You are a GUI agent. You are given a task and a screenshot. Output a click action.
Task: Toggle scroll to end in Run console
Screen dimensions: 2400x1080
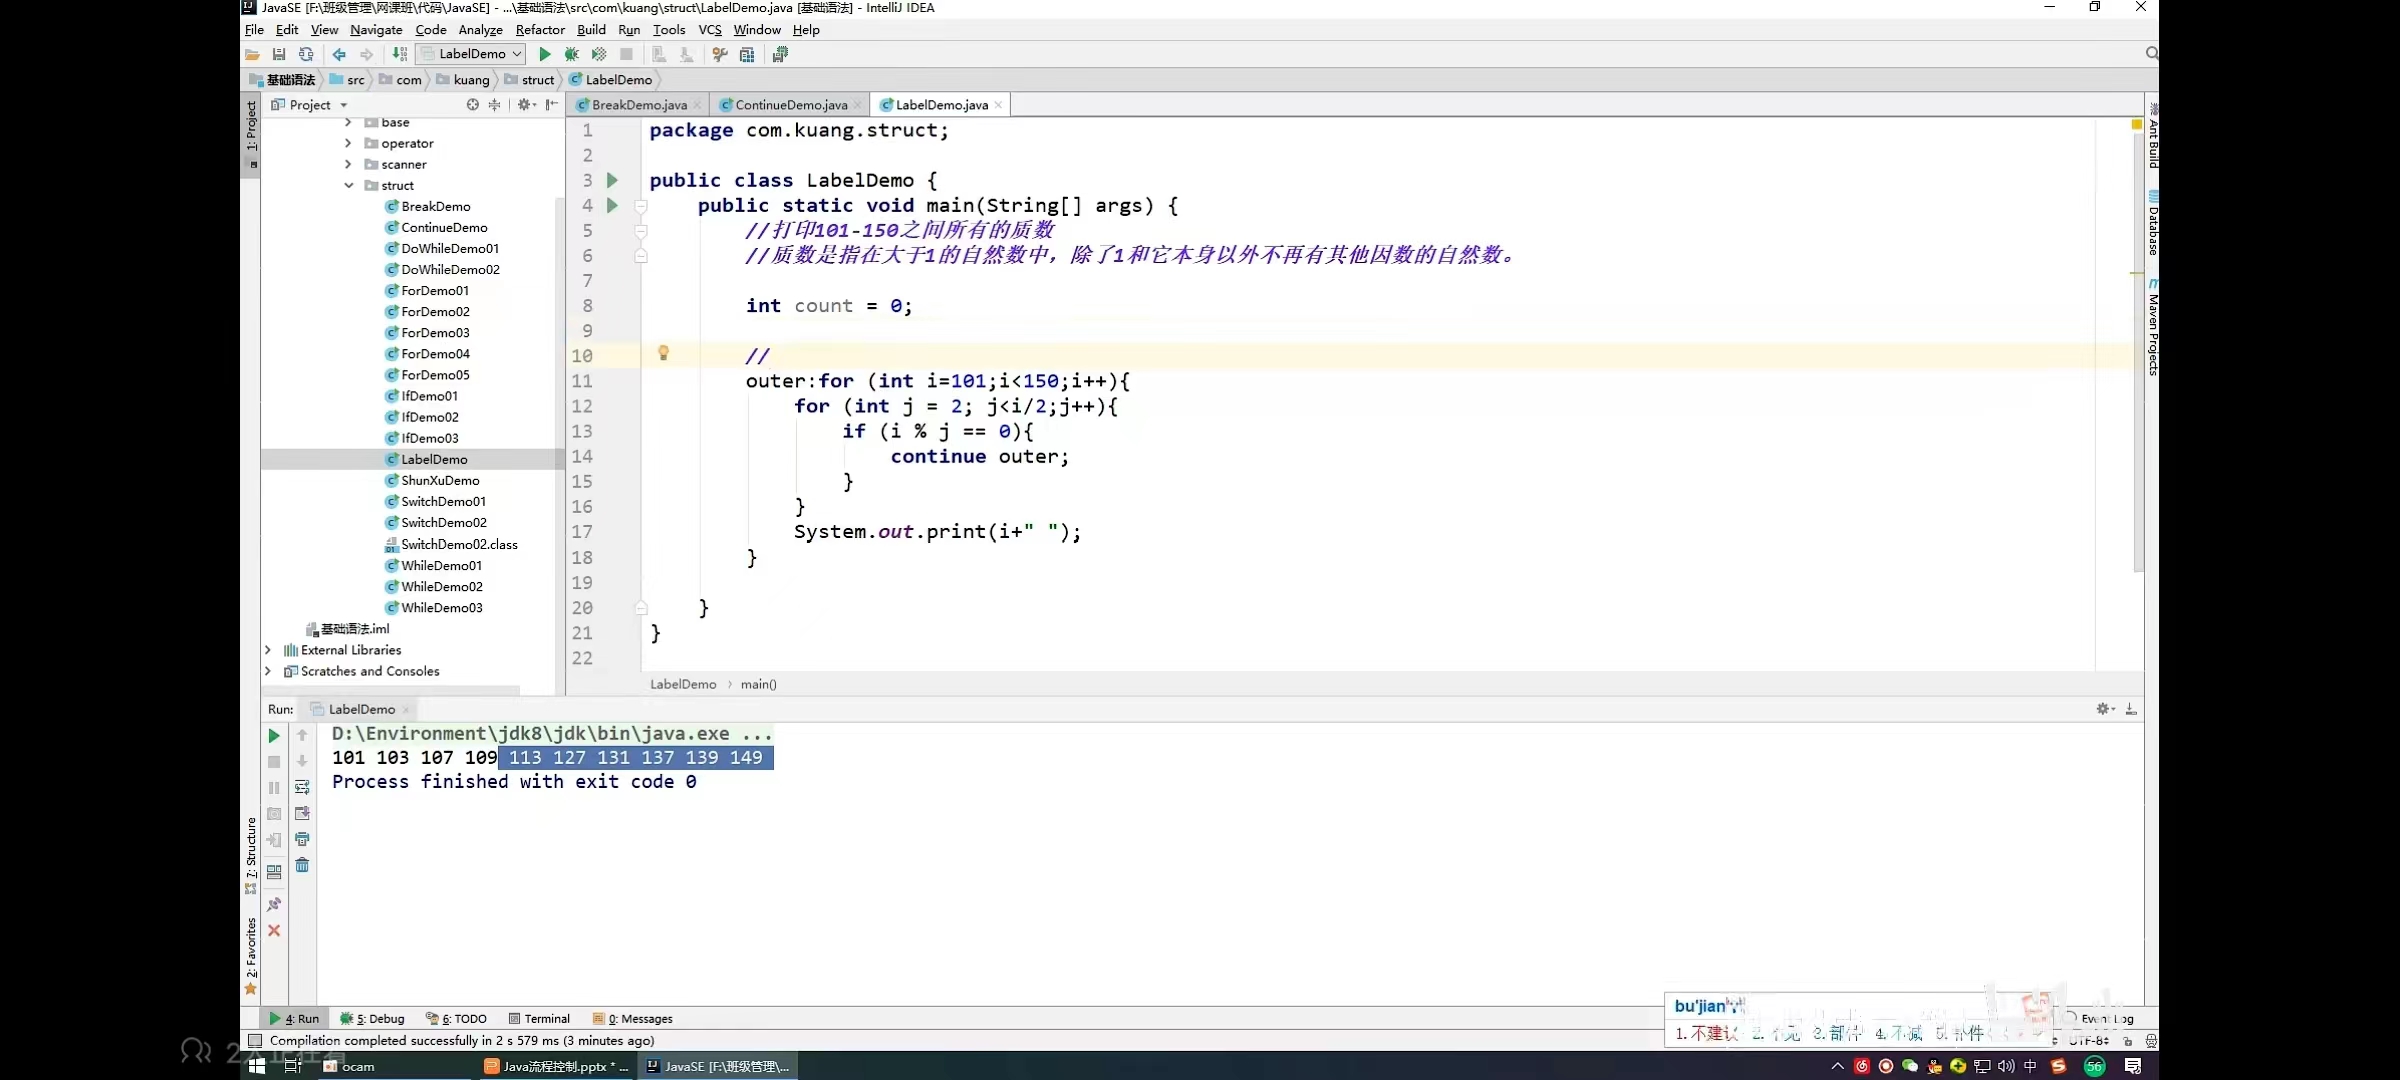[302, 813]
